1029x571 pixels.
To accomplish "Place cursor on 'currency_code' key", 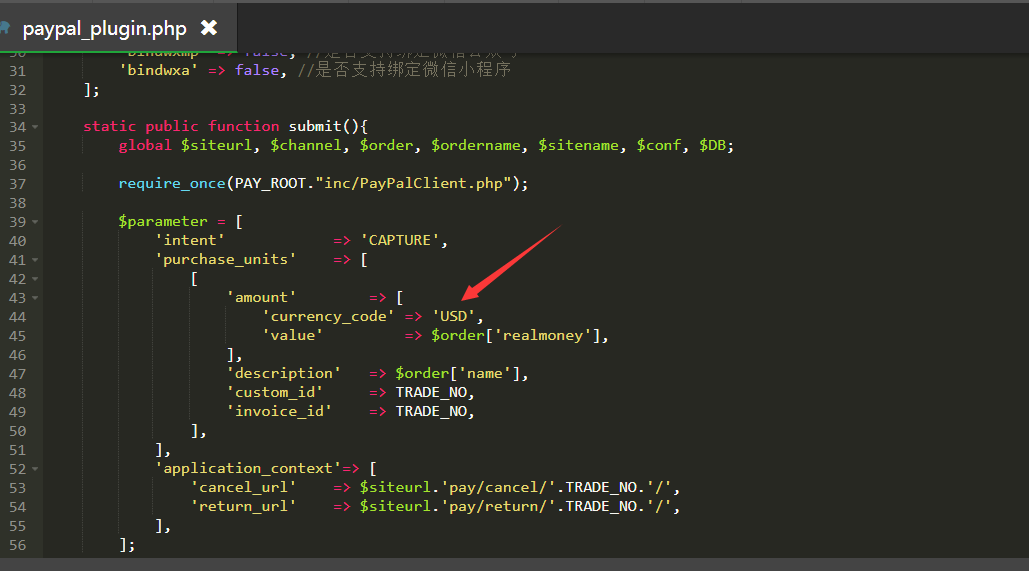I will [x=328, y=316].
